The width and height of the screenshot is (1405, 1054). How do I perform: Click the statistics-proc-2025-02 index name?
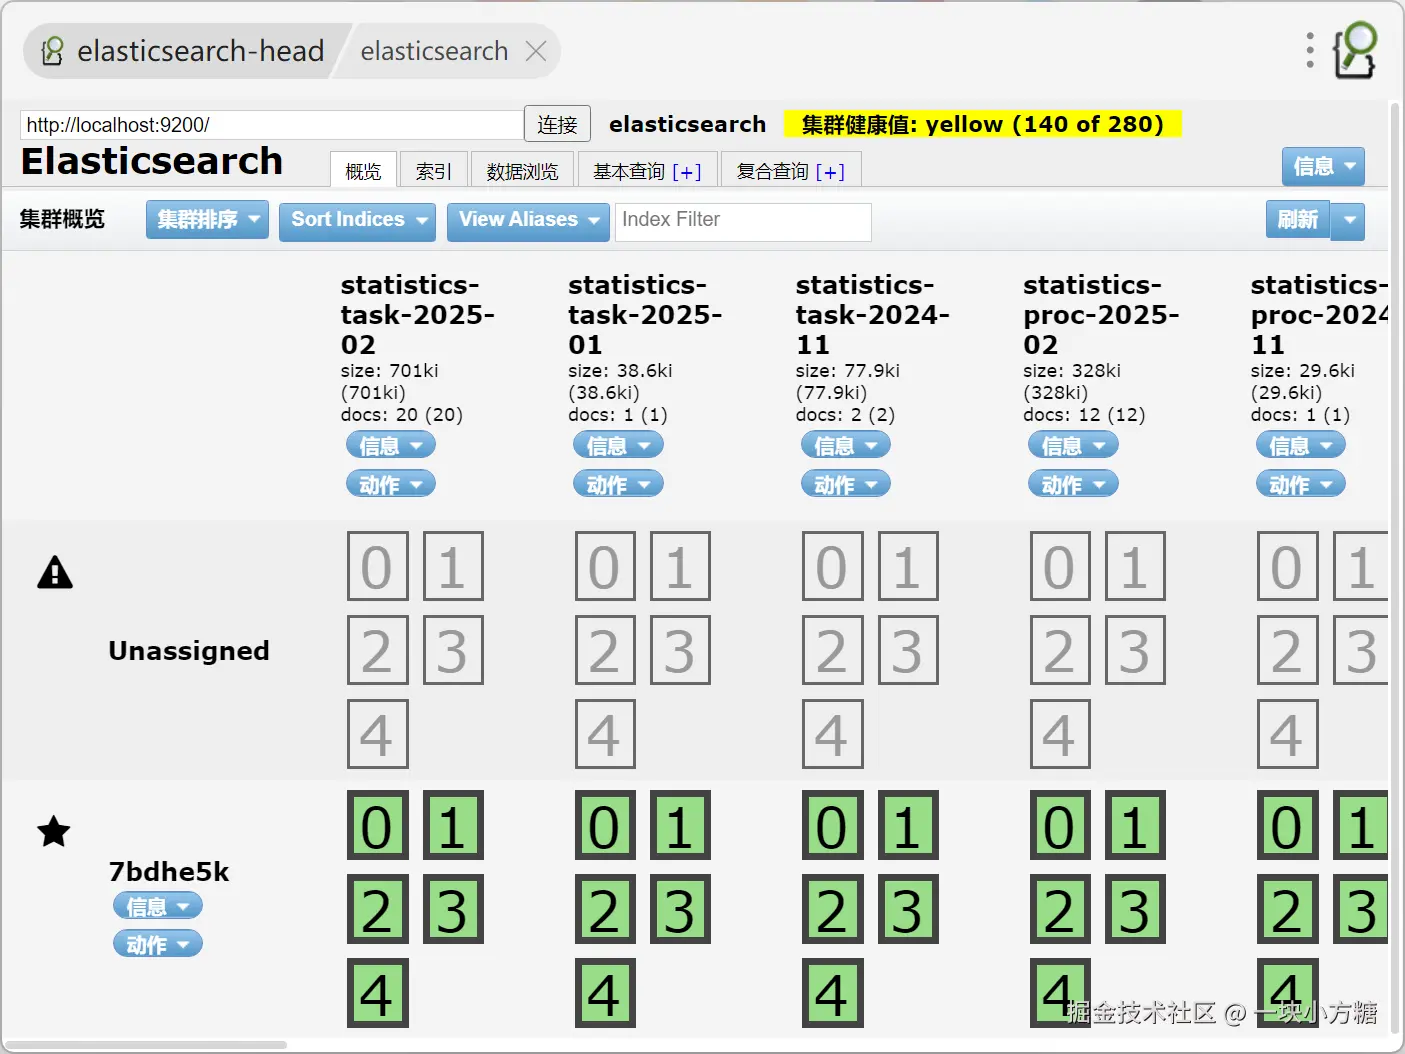pos(1101,315)
